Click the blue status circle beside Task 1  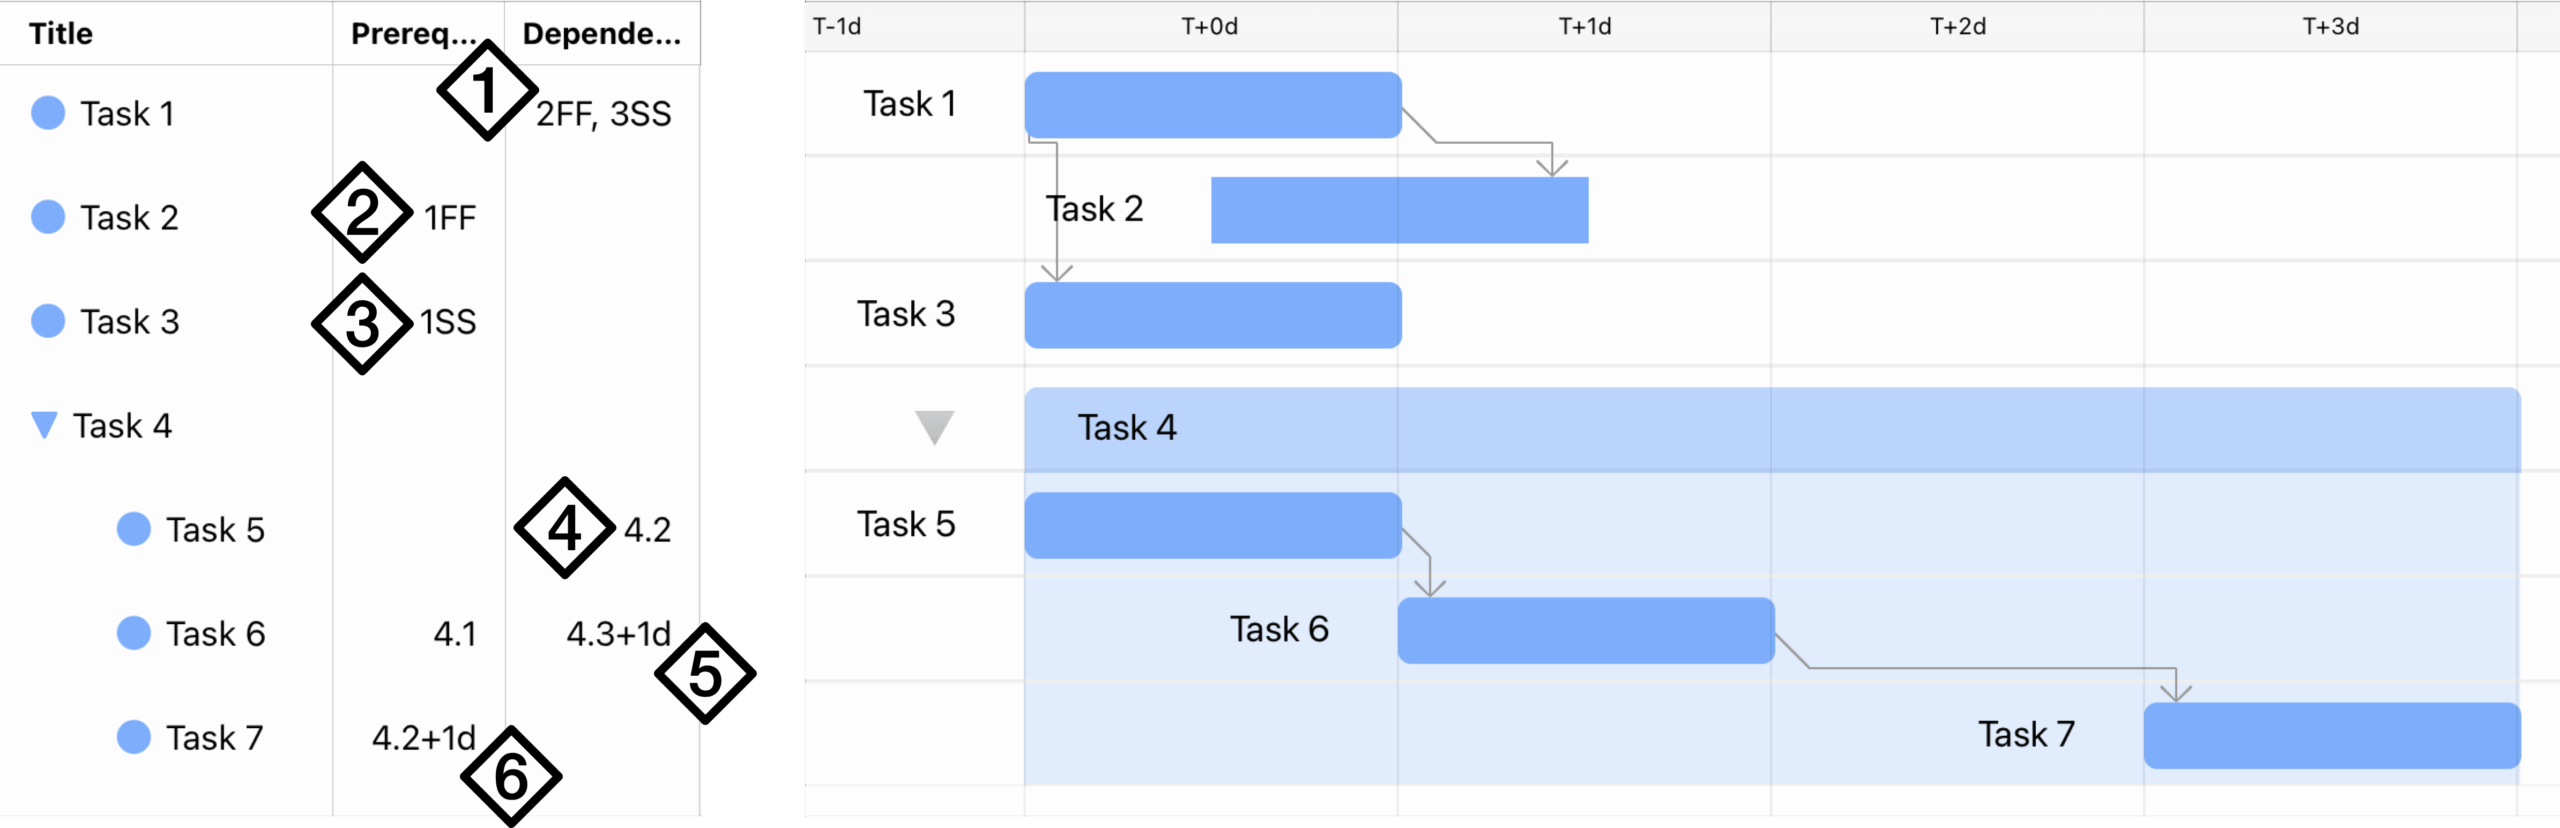(48, 113)
